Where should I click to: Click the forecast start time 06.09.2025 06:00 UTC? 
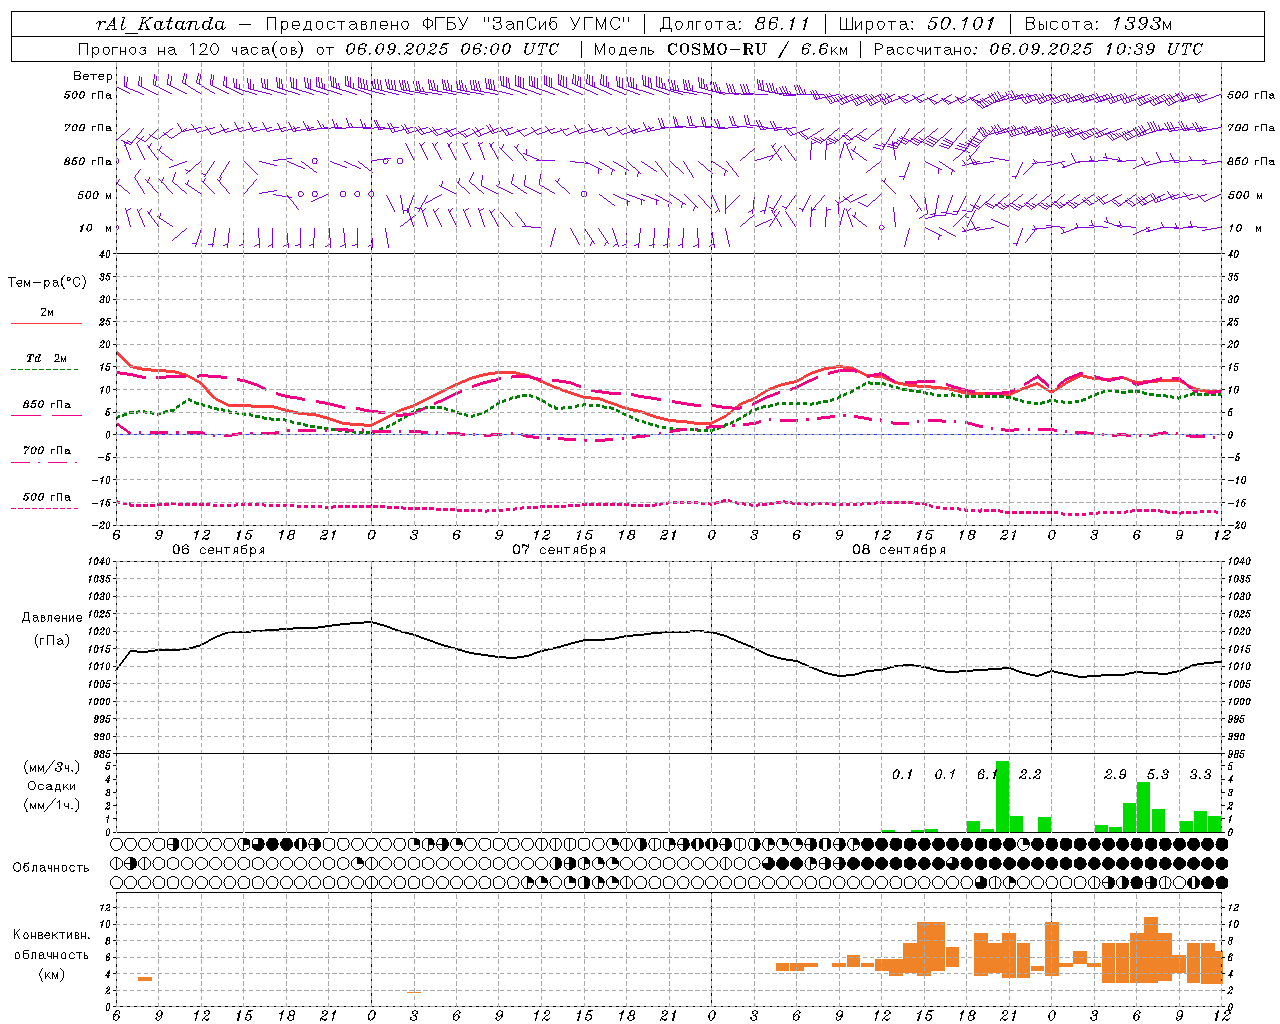click(x=452, y=49)
